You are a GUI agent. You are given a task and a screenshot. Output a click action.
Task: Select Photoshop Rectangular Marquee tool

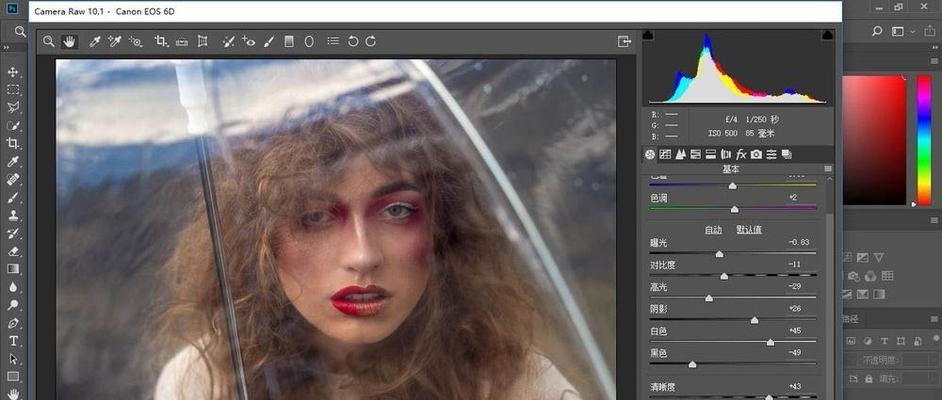pos(13,90)
